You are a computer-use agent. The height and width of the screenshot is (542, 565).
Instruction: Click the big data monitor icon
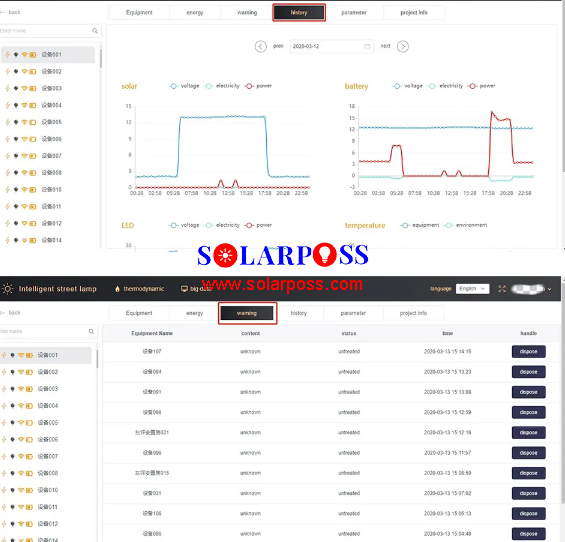click(x=184, y=289)
